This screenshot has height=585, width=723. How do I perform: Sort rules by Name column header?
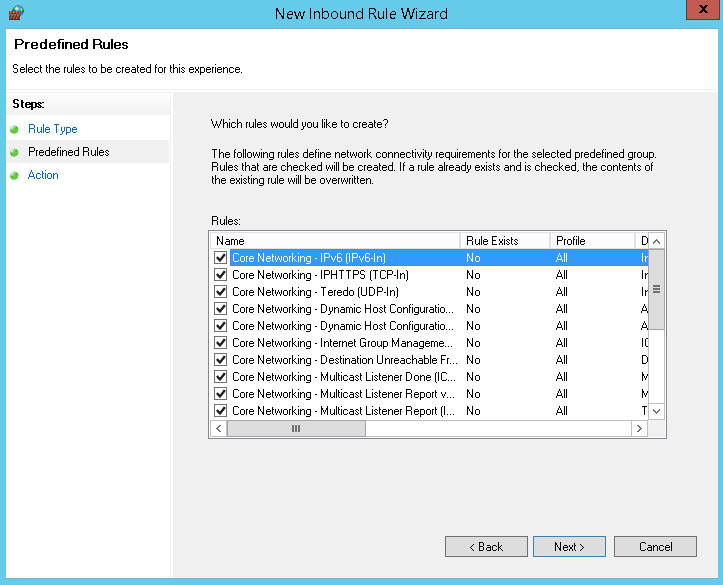335,241
